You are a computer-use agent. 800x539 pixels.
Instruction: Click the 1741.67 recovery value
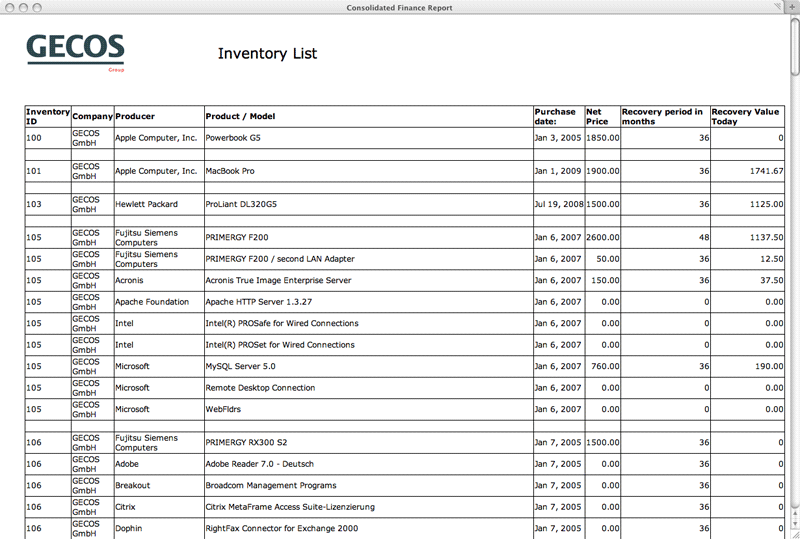click(747, 171)
